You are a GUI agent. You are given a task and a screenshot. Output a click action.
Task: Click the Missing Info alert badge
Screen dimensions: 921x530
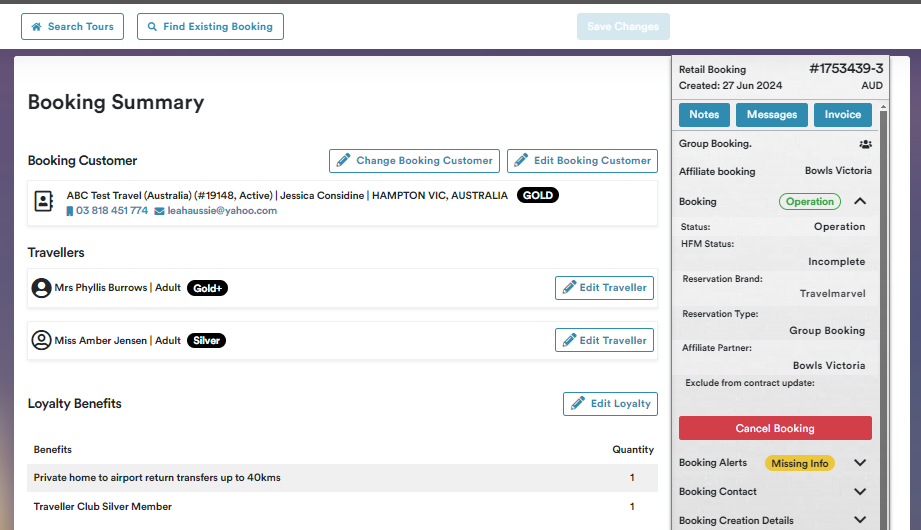(799, 463)
